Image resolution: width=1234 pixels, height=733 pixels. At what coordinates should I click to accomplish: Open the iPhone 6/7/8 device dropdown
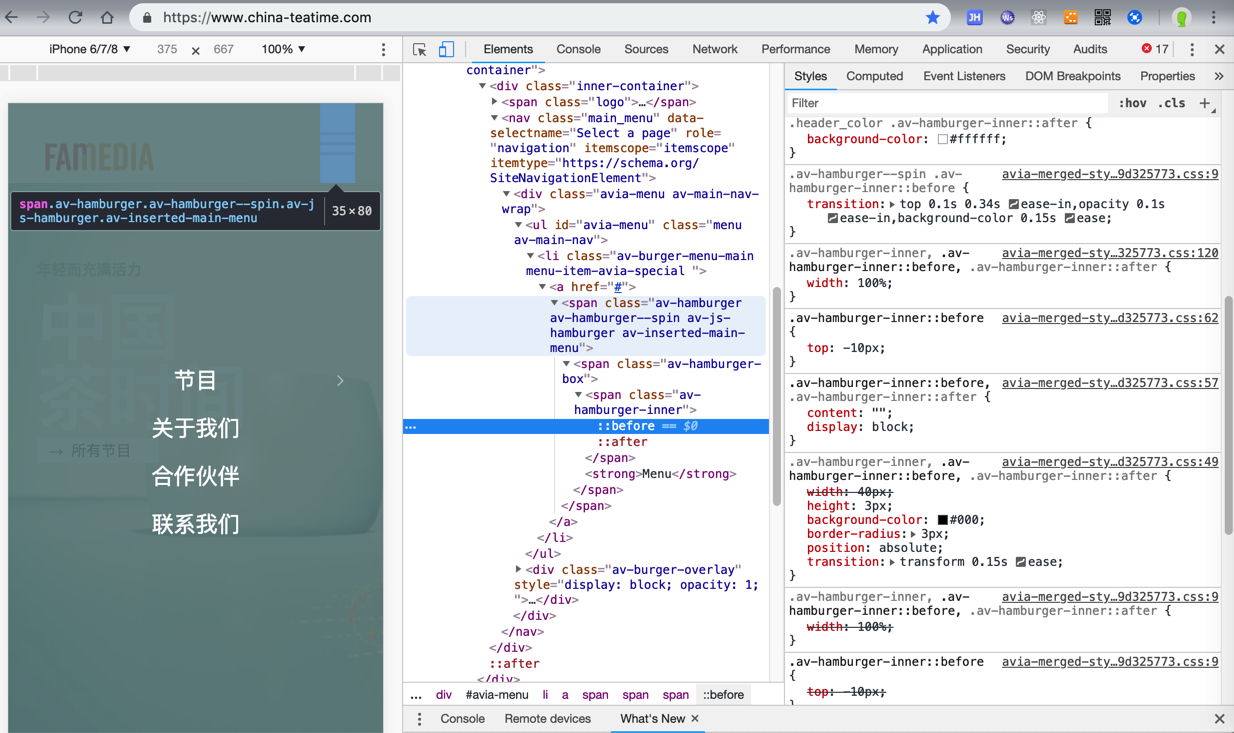point(90,49)
